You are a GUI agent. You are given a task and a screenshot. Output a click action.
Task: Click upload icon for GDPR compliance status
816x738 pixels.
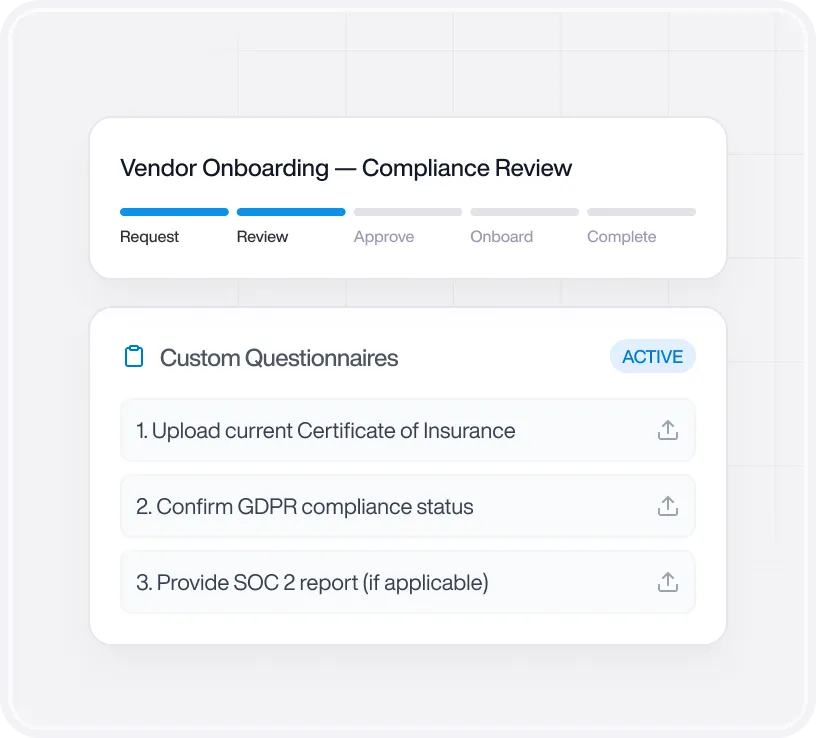point(668,506)
